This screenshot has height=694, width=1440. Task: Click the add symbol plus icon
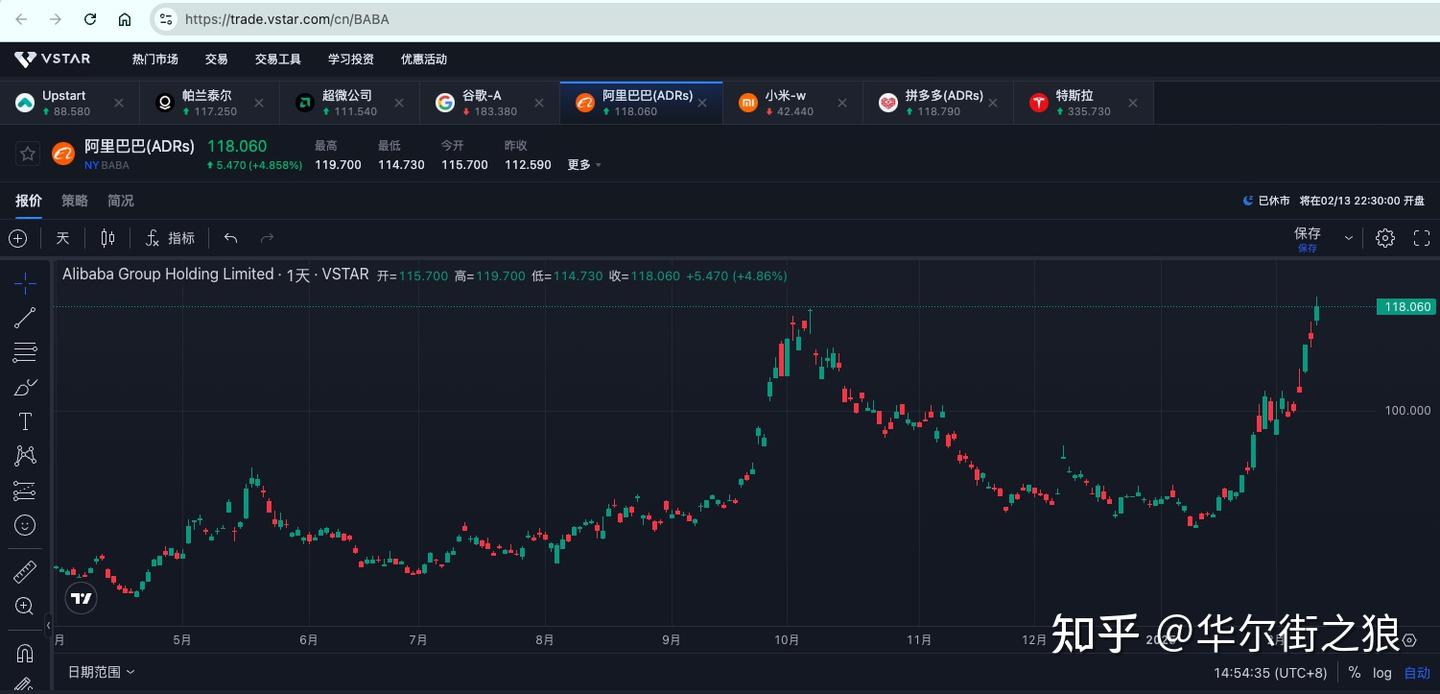pyautogui.click(x=17, y=238)
